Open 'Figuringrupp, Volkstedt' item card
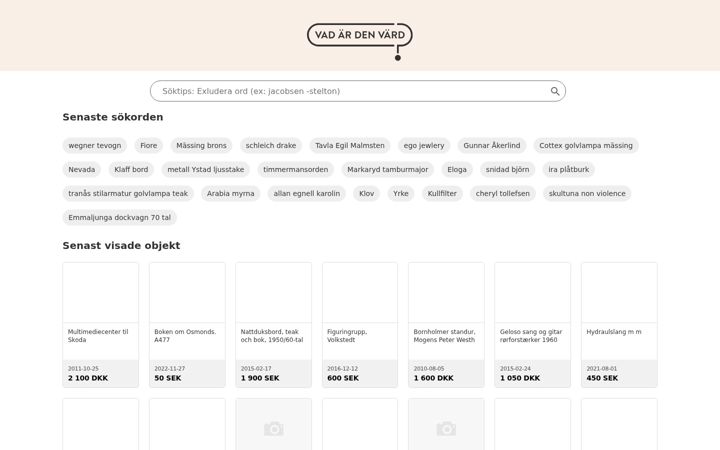720x450 pixels. point(360,325)
